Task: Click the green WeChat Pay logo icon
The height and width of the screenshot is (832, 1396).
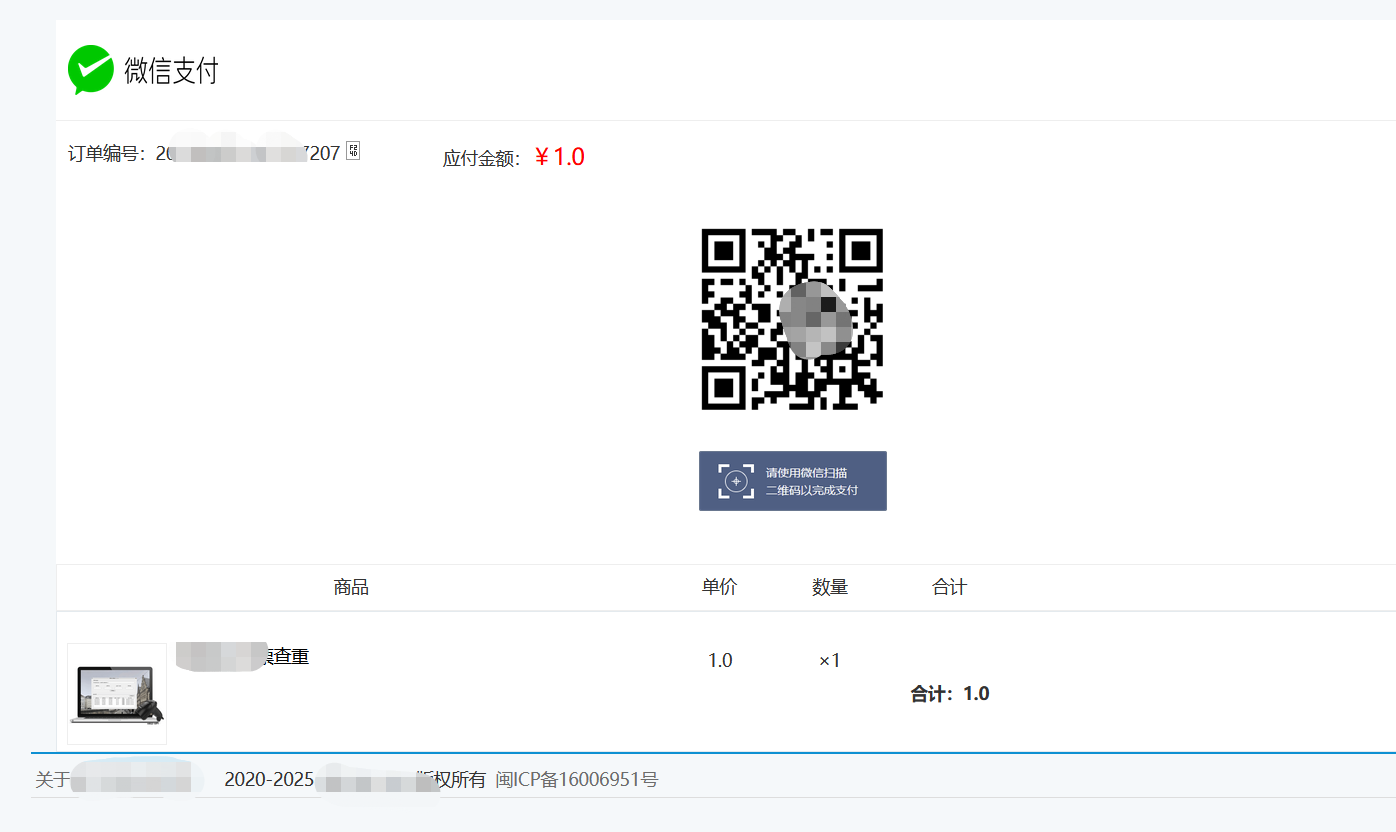Action: [90, 70]
